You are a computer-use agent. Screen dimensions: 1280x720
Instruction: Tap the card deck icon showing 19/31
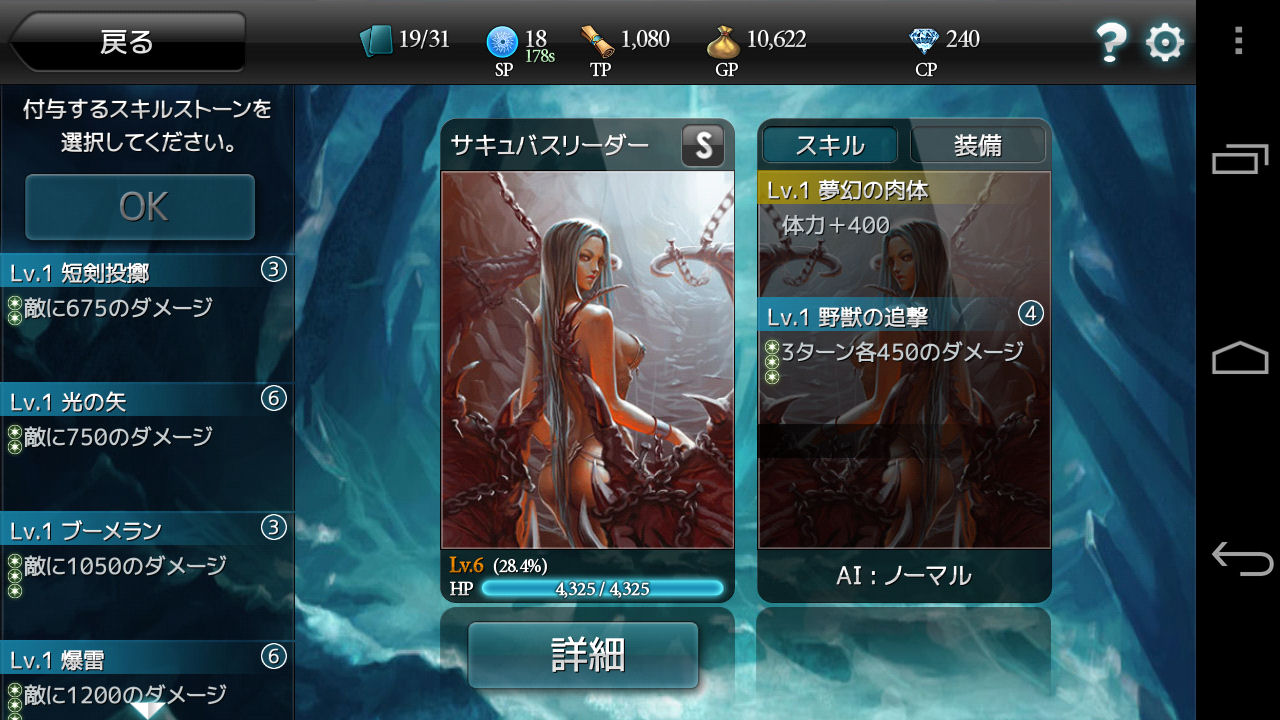pyautogui.click(x=377, y=41)
